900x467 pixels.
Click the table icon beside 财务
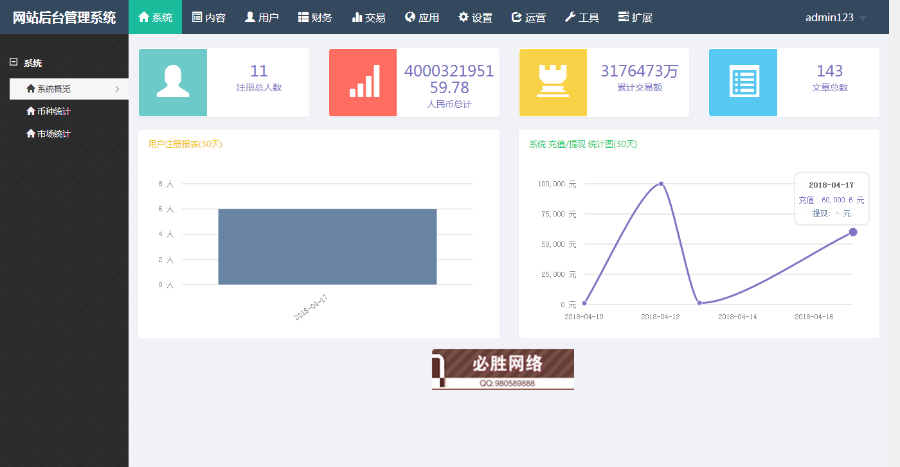click(303, 17)
